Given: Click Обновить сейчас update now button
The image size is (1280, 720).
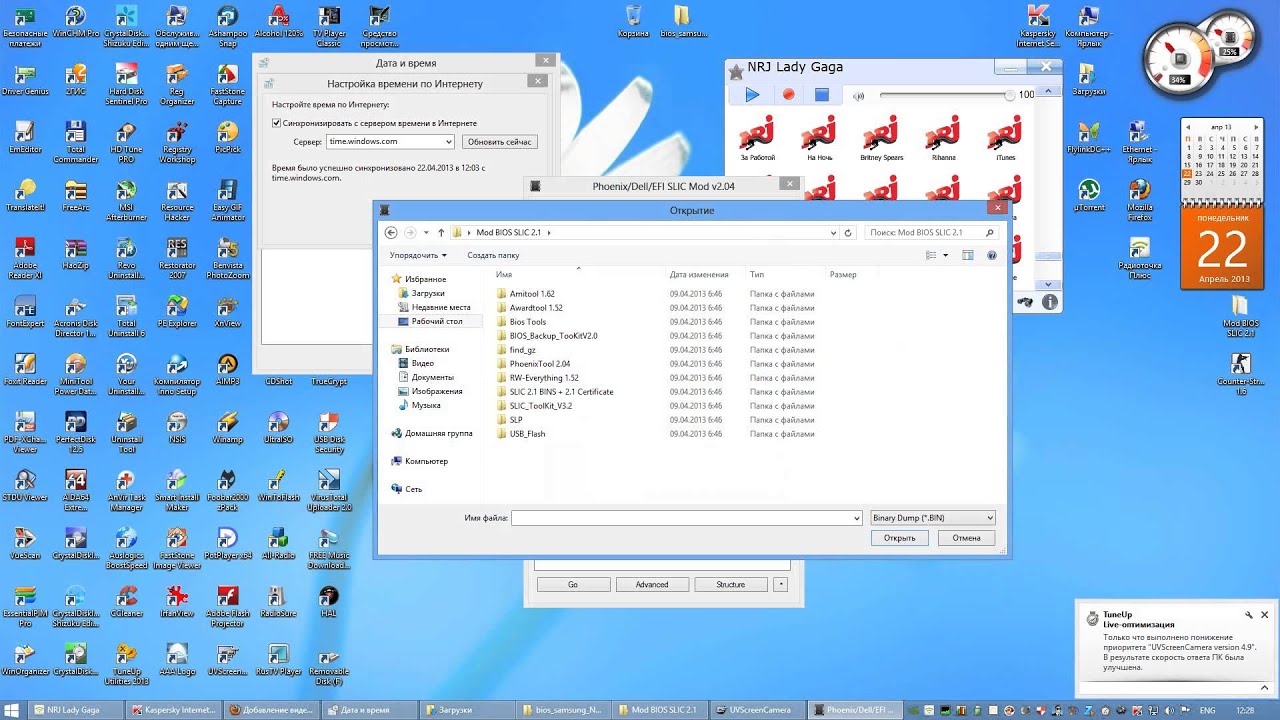Looking at the screenshot, I should click(500, 142).
